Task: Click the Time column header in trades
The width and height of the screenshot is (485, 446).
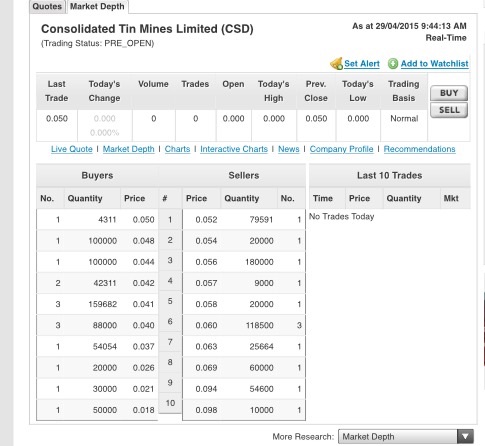Action: click(x=323, y=198)
